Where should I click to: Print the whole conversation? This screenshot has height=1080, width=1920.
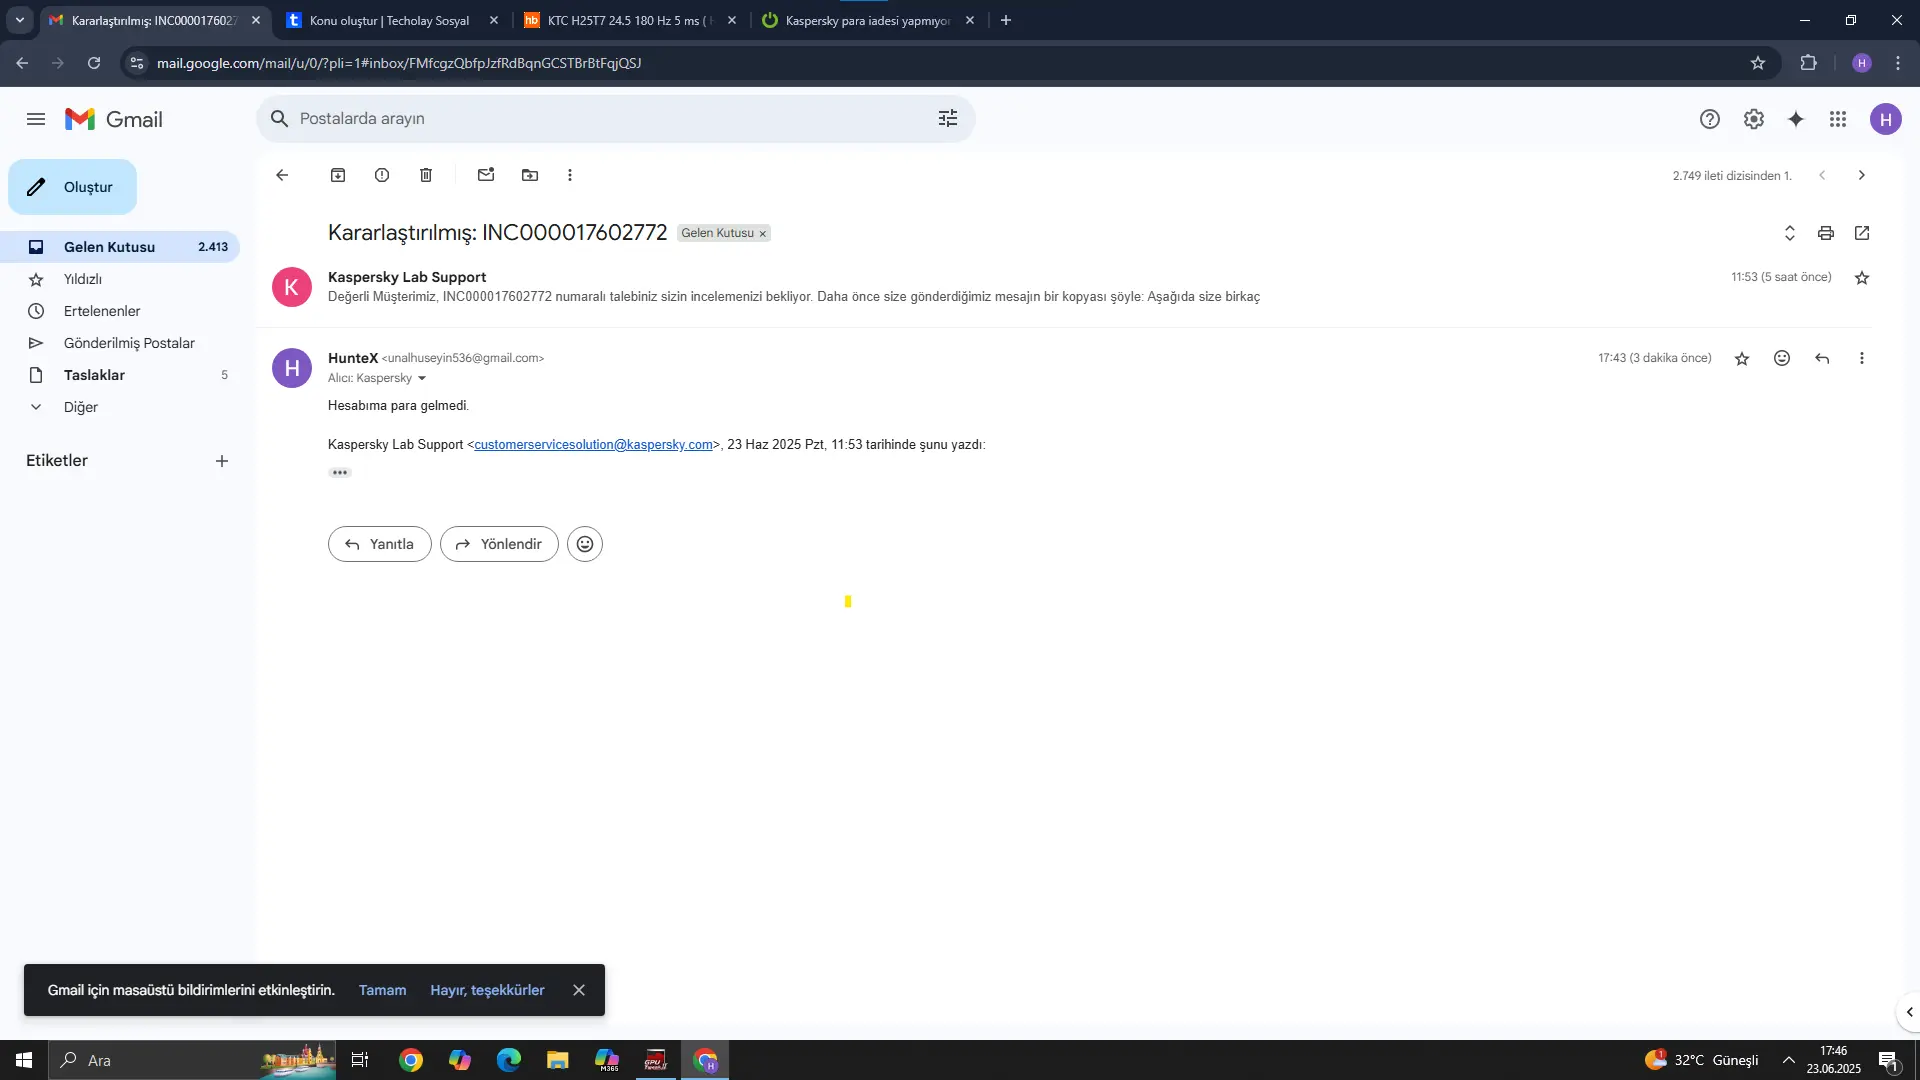pyautogui.click(x=1826, y=233)
